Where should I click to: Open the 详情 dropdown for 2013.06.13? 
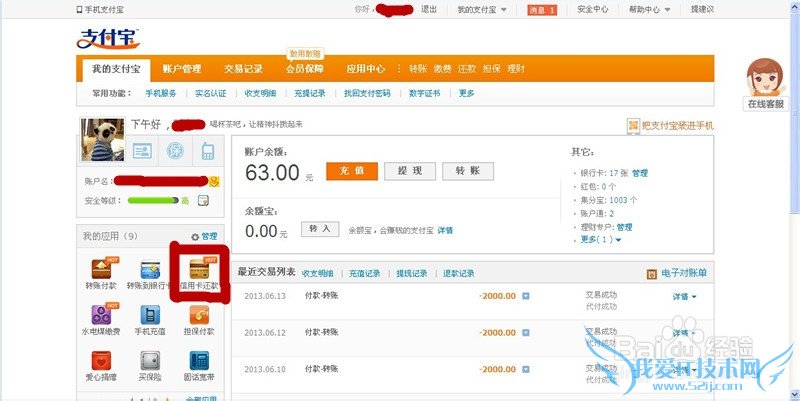(x=685, y=296)
